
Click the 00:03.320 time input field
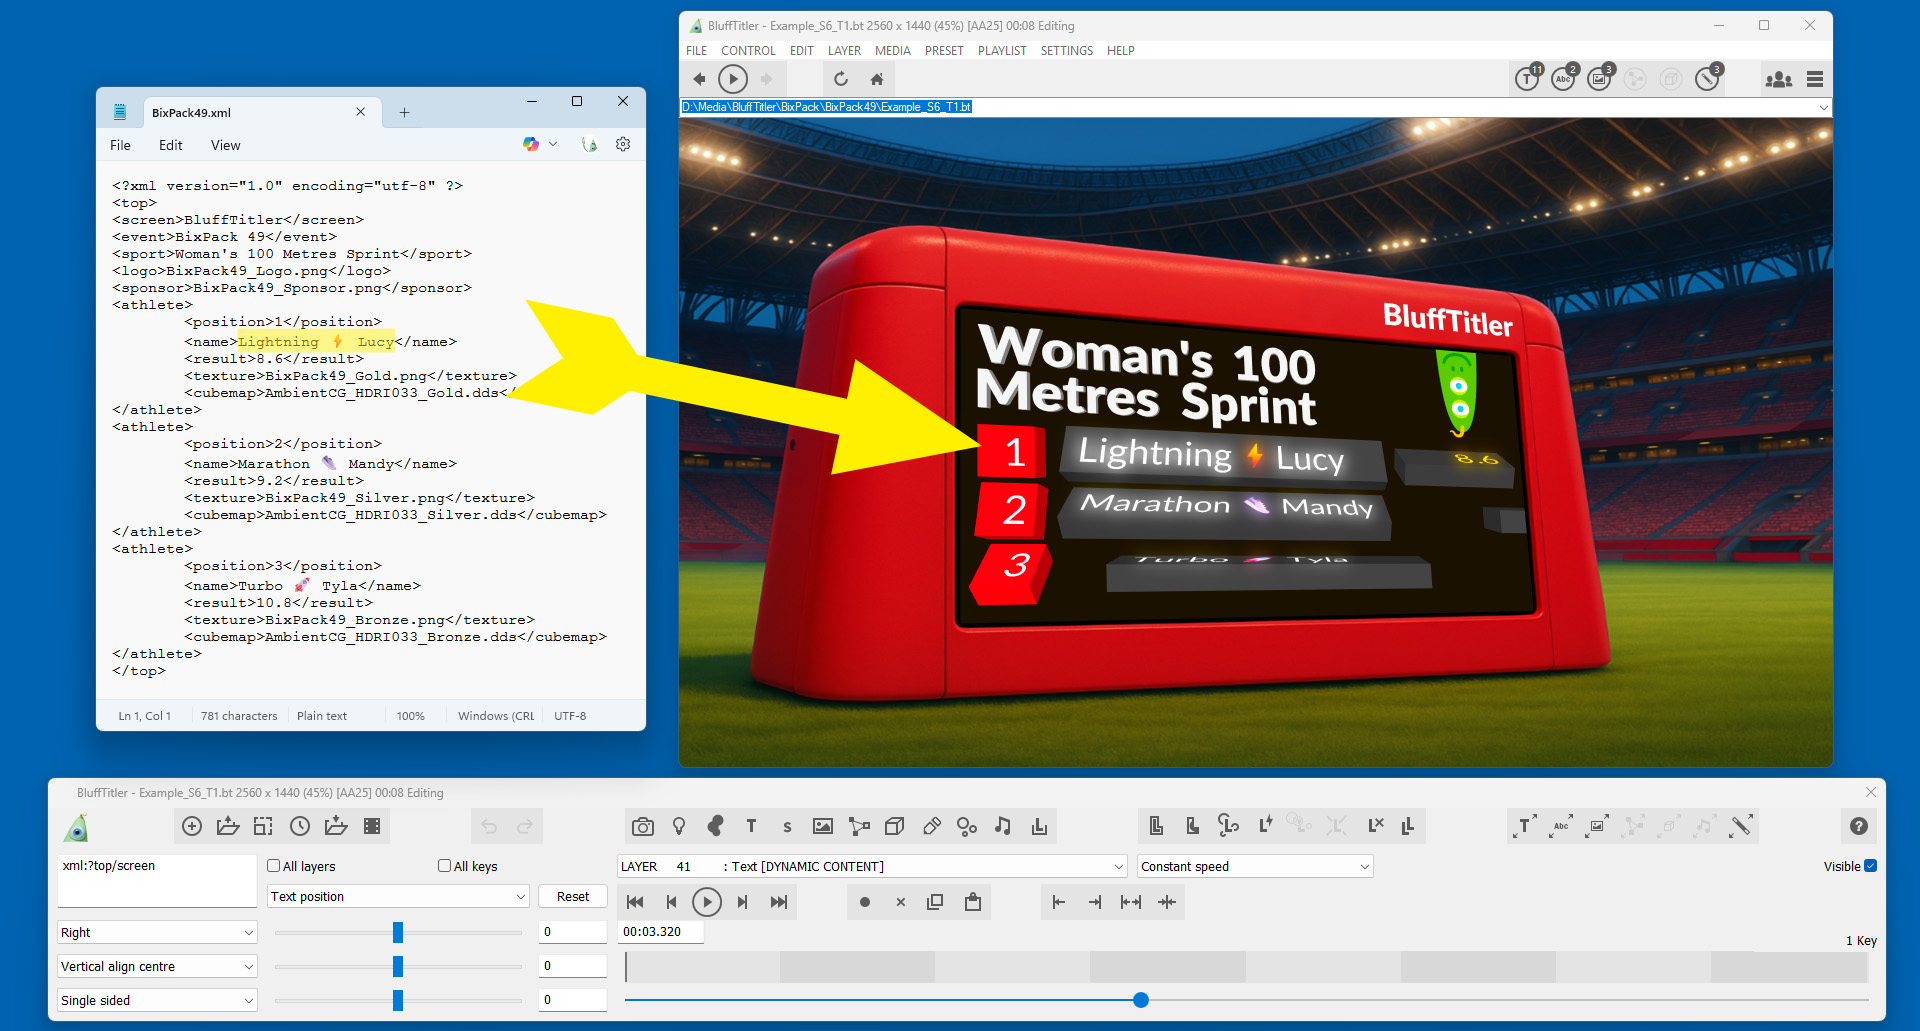pos(661,932)
